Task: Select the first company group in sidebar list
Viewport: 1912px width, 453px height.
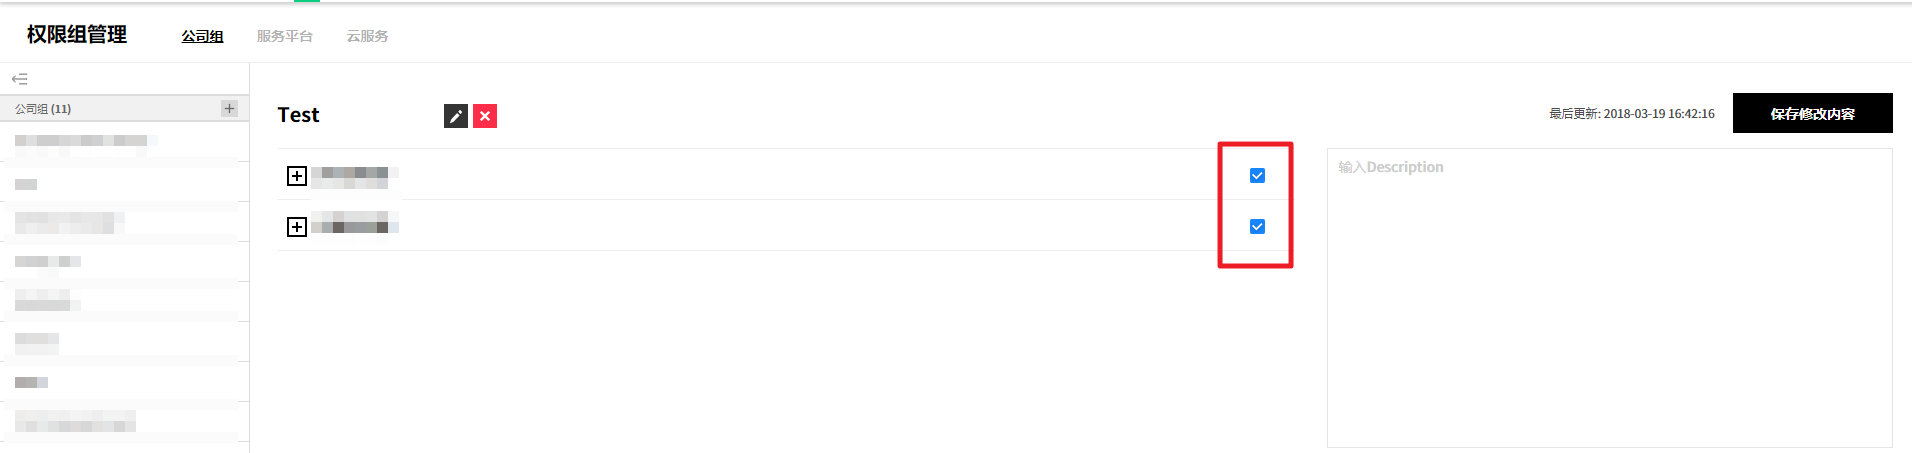Action: 82,141
